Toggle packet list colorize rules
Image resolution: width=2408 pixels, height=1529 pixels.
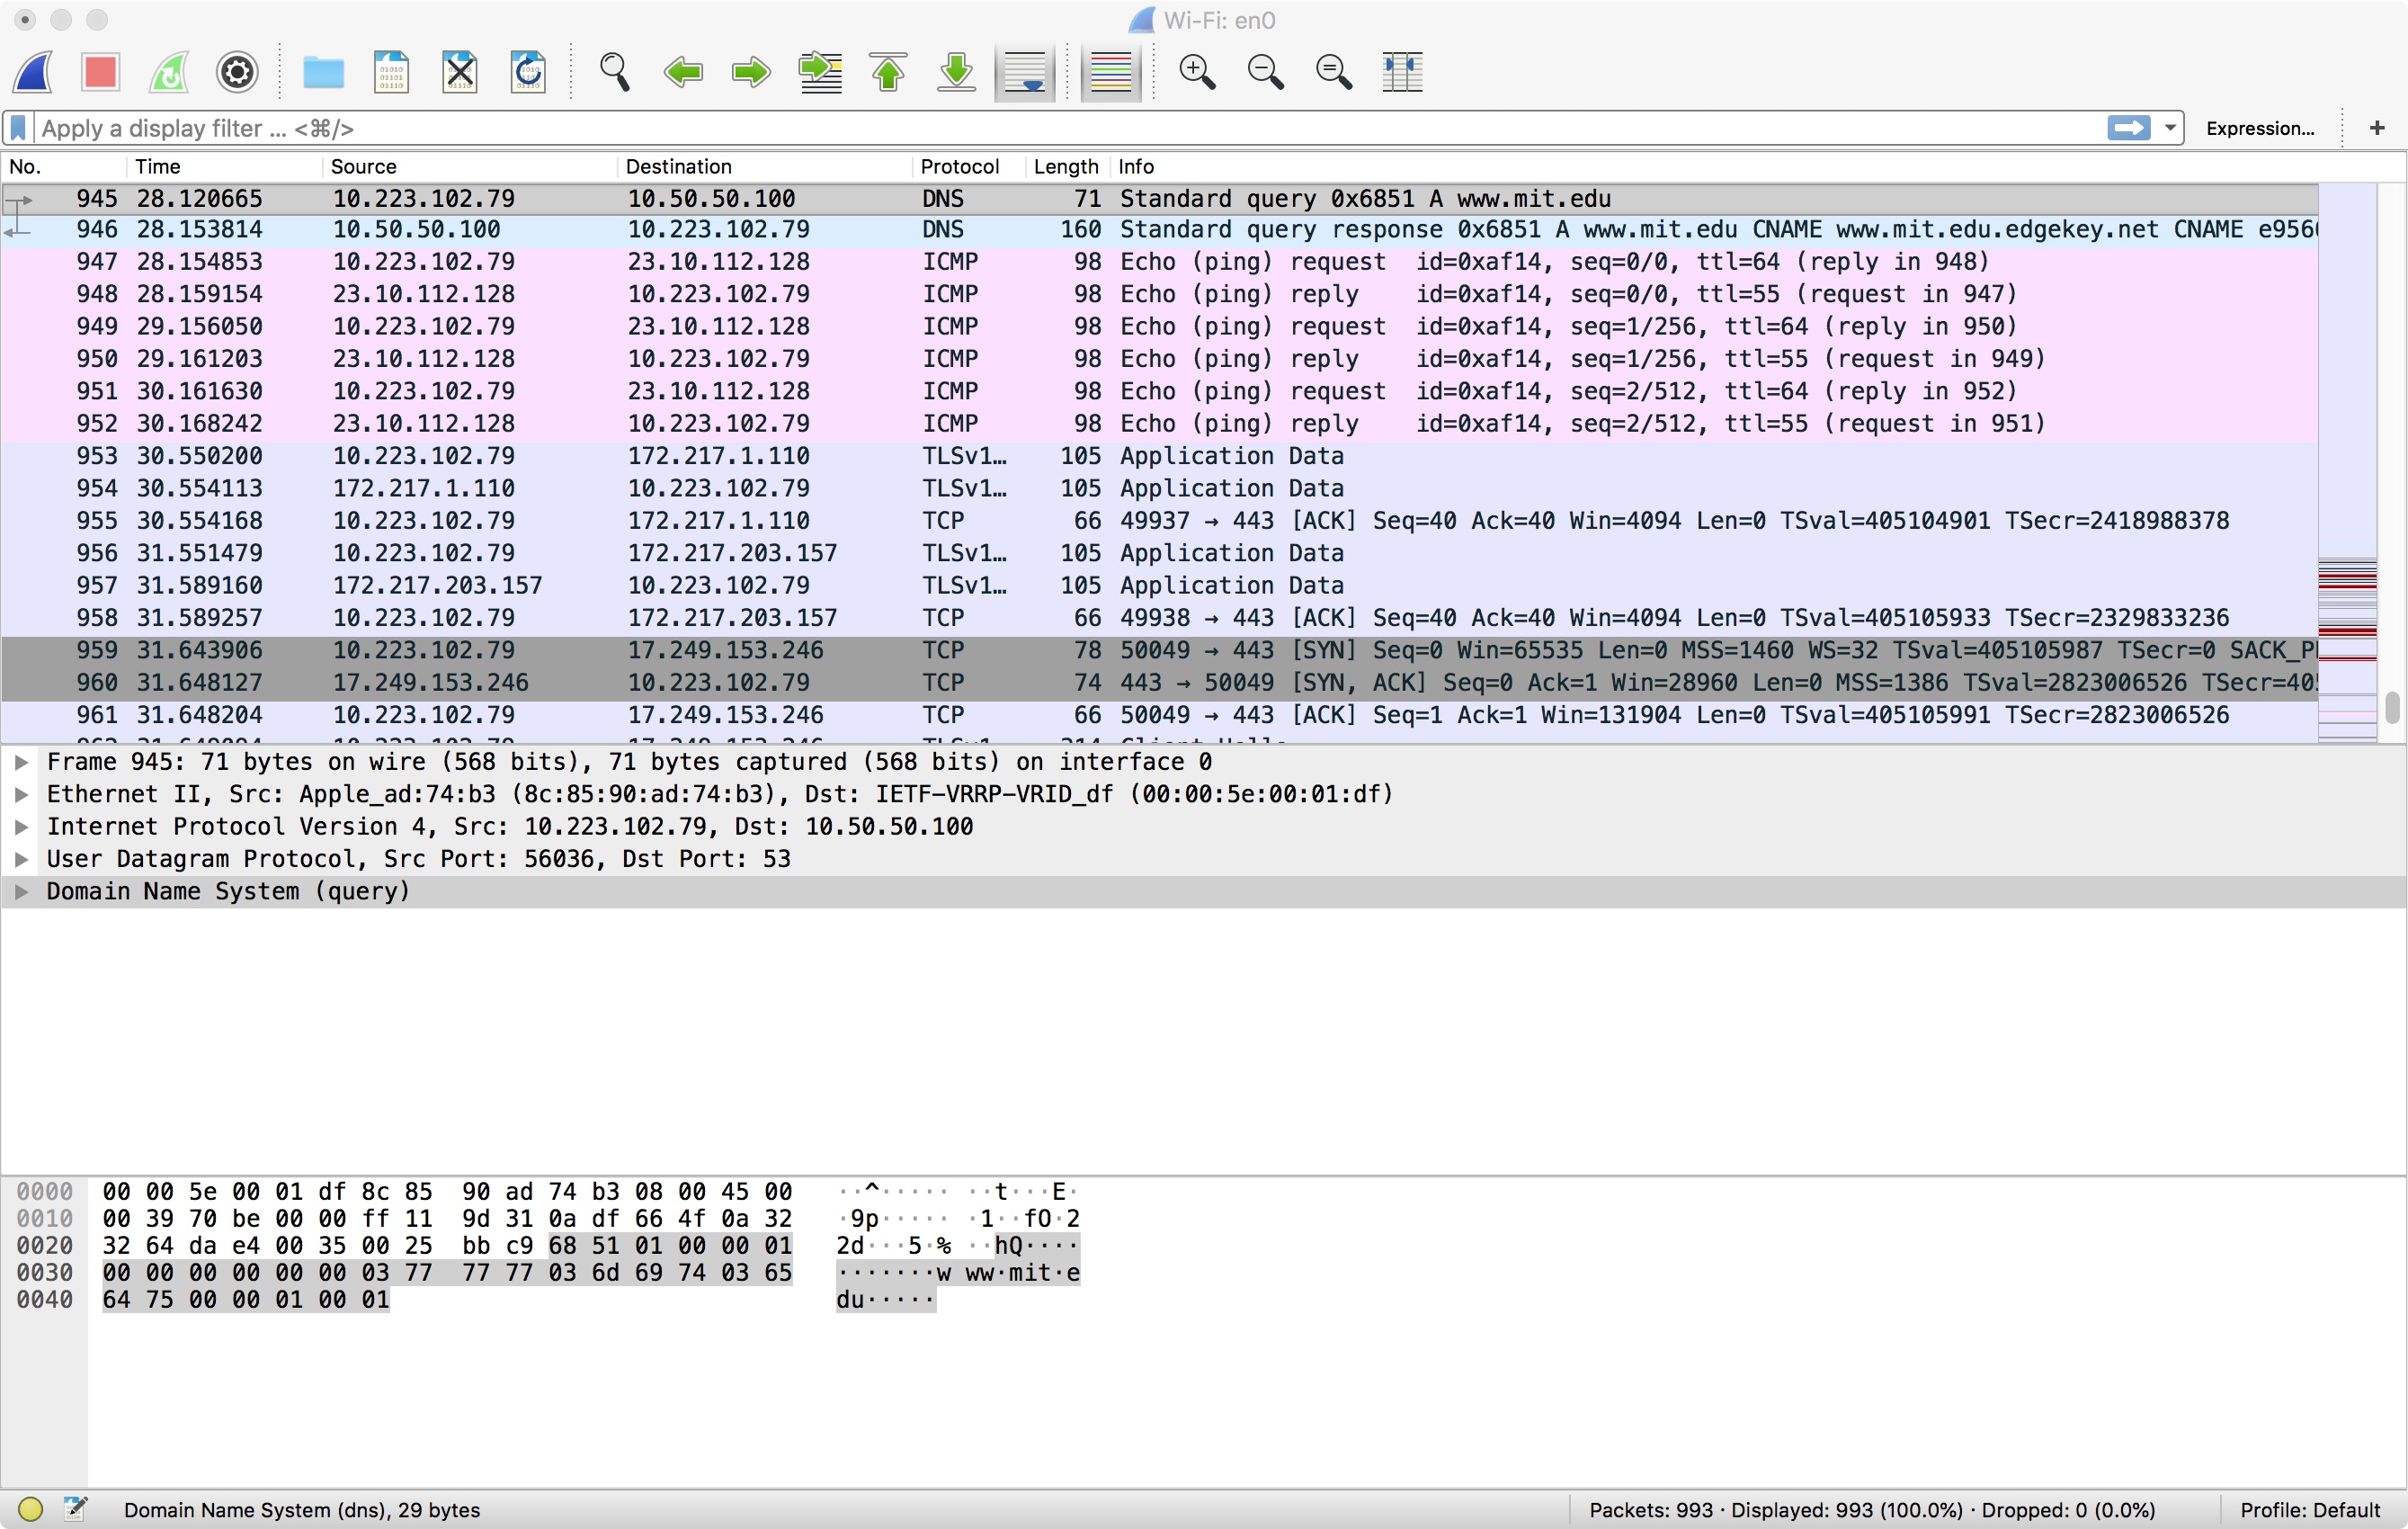click(x=1111, y=72)
